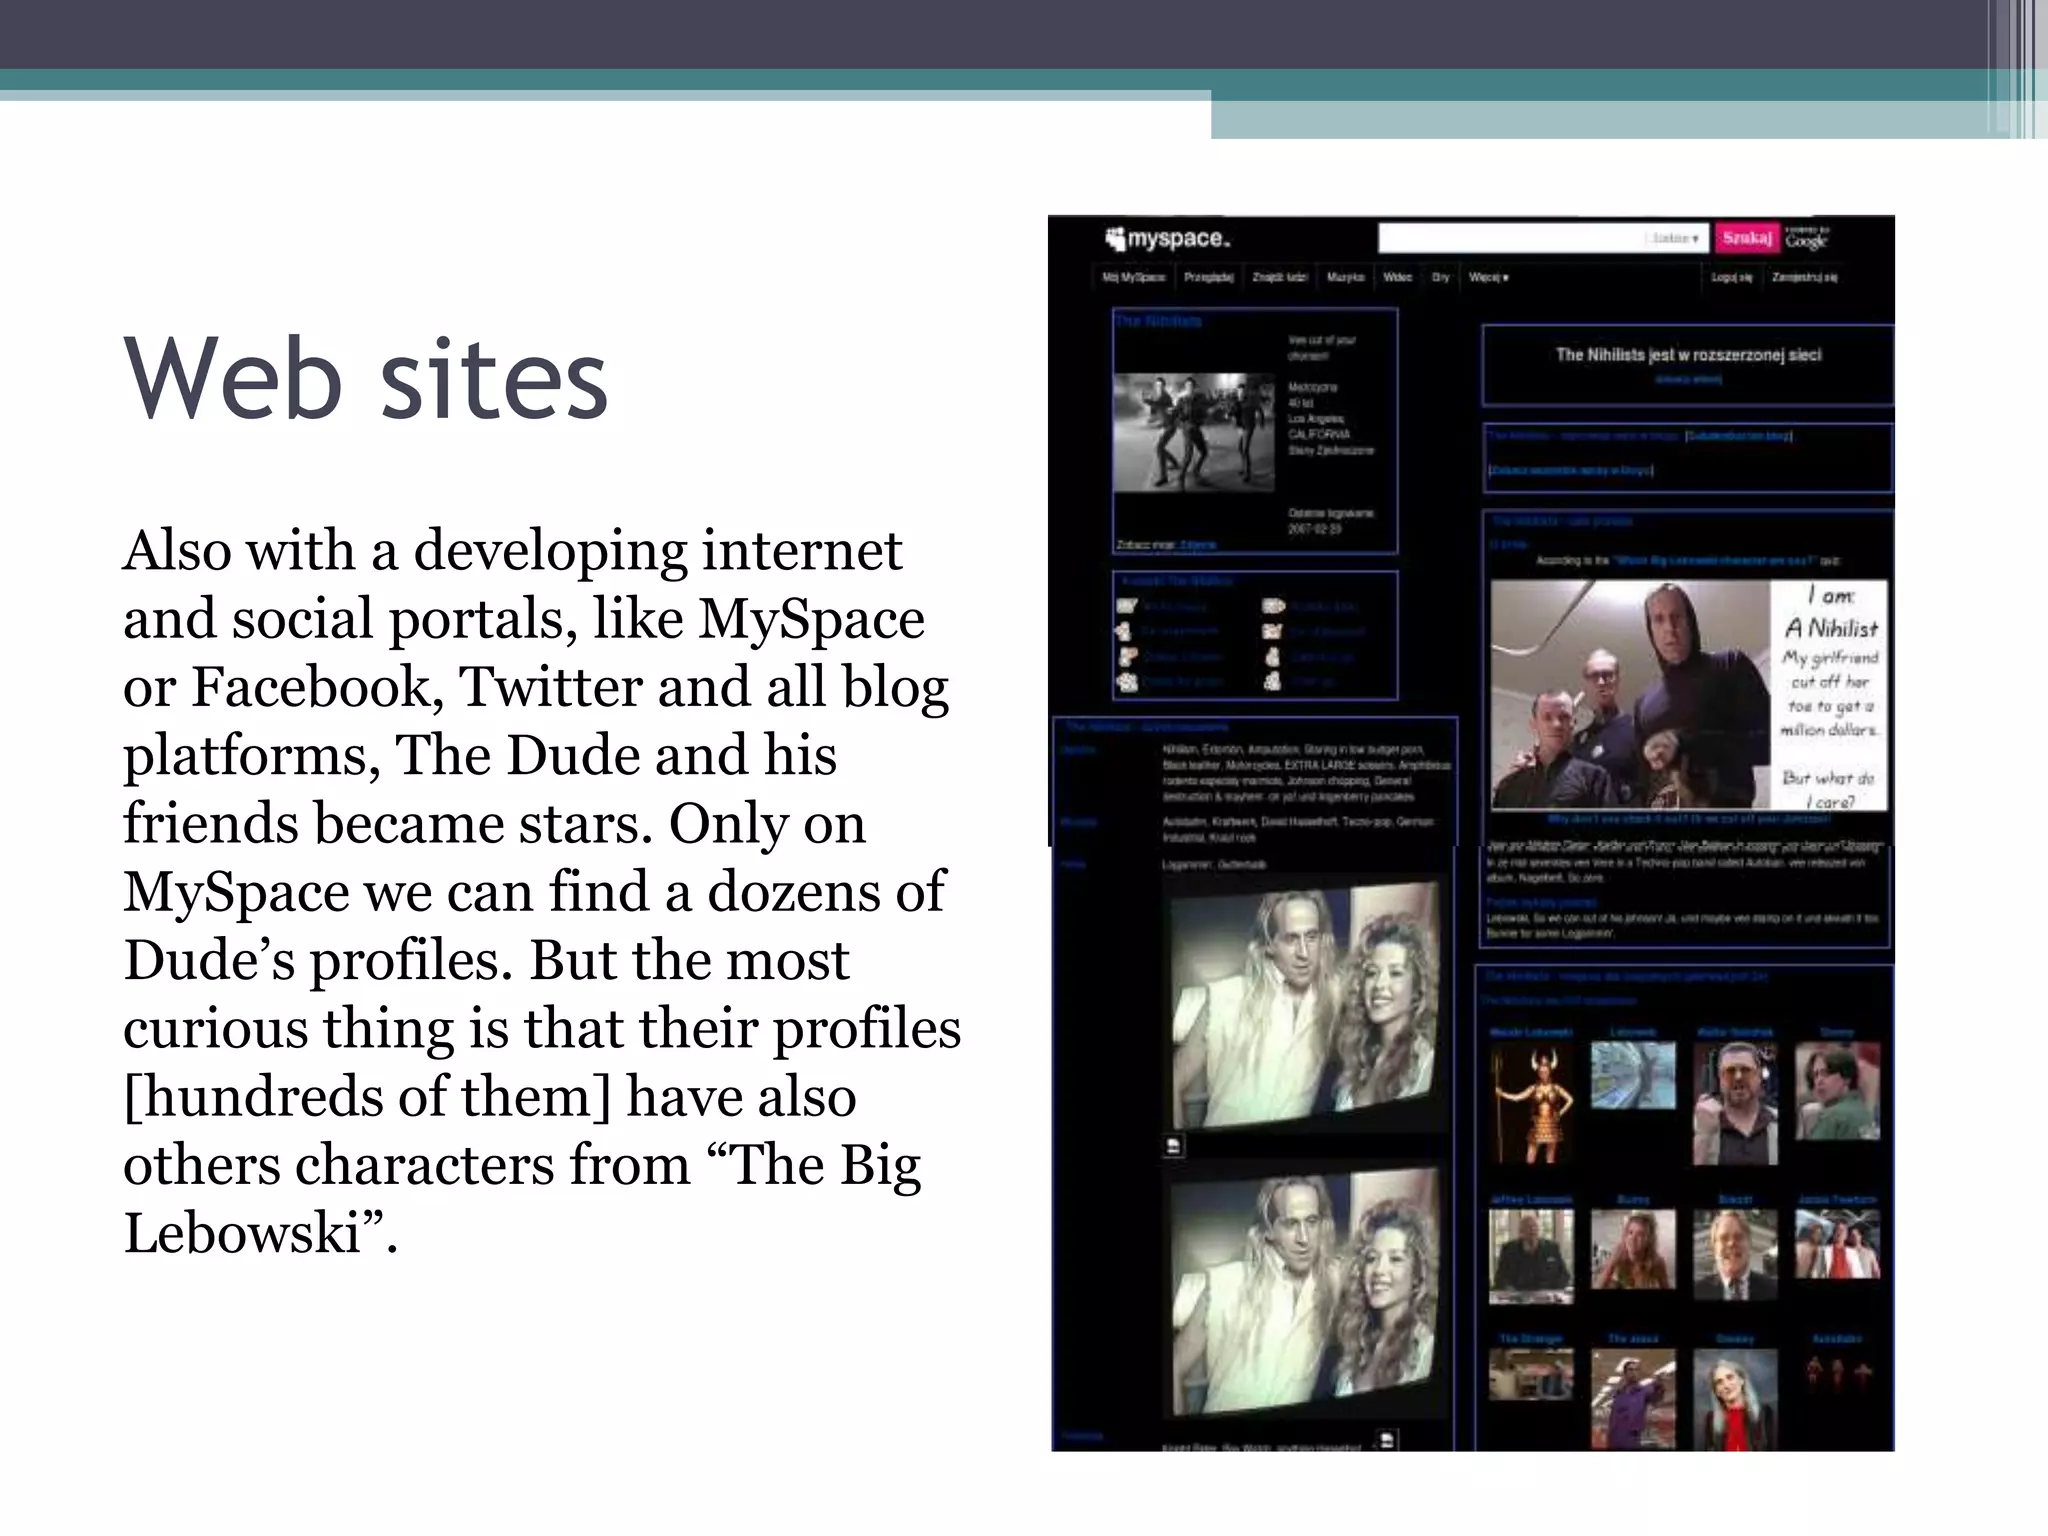The height and width of the screenshot is (1536, 2048).
Task: Open the search category dropdown inside the search box
Action: [x=1675, y=239]
